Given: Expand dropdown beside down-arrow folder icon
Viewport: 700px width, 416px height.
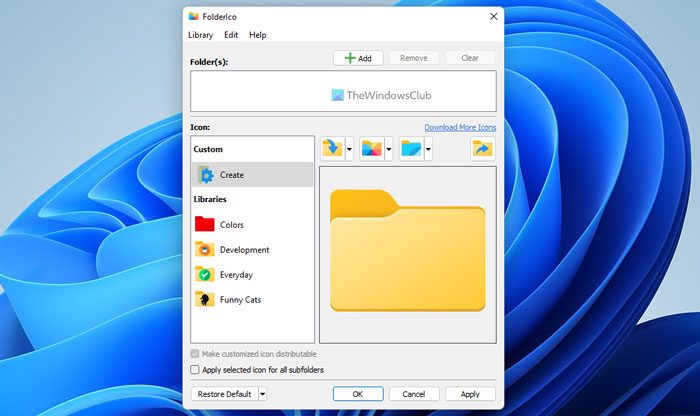Looking at the screenshot, I should click(x=349, y=149).
